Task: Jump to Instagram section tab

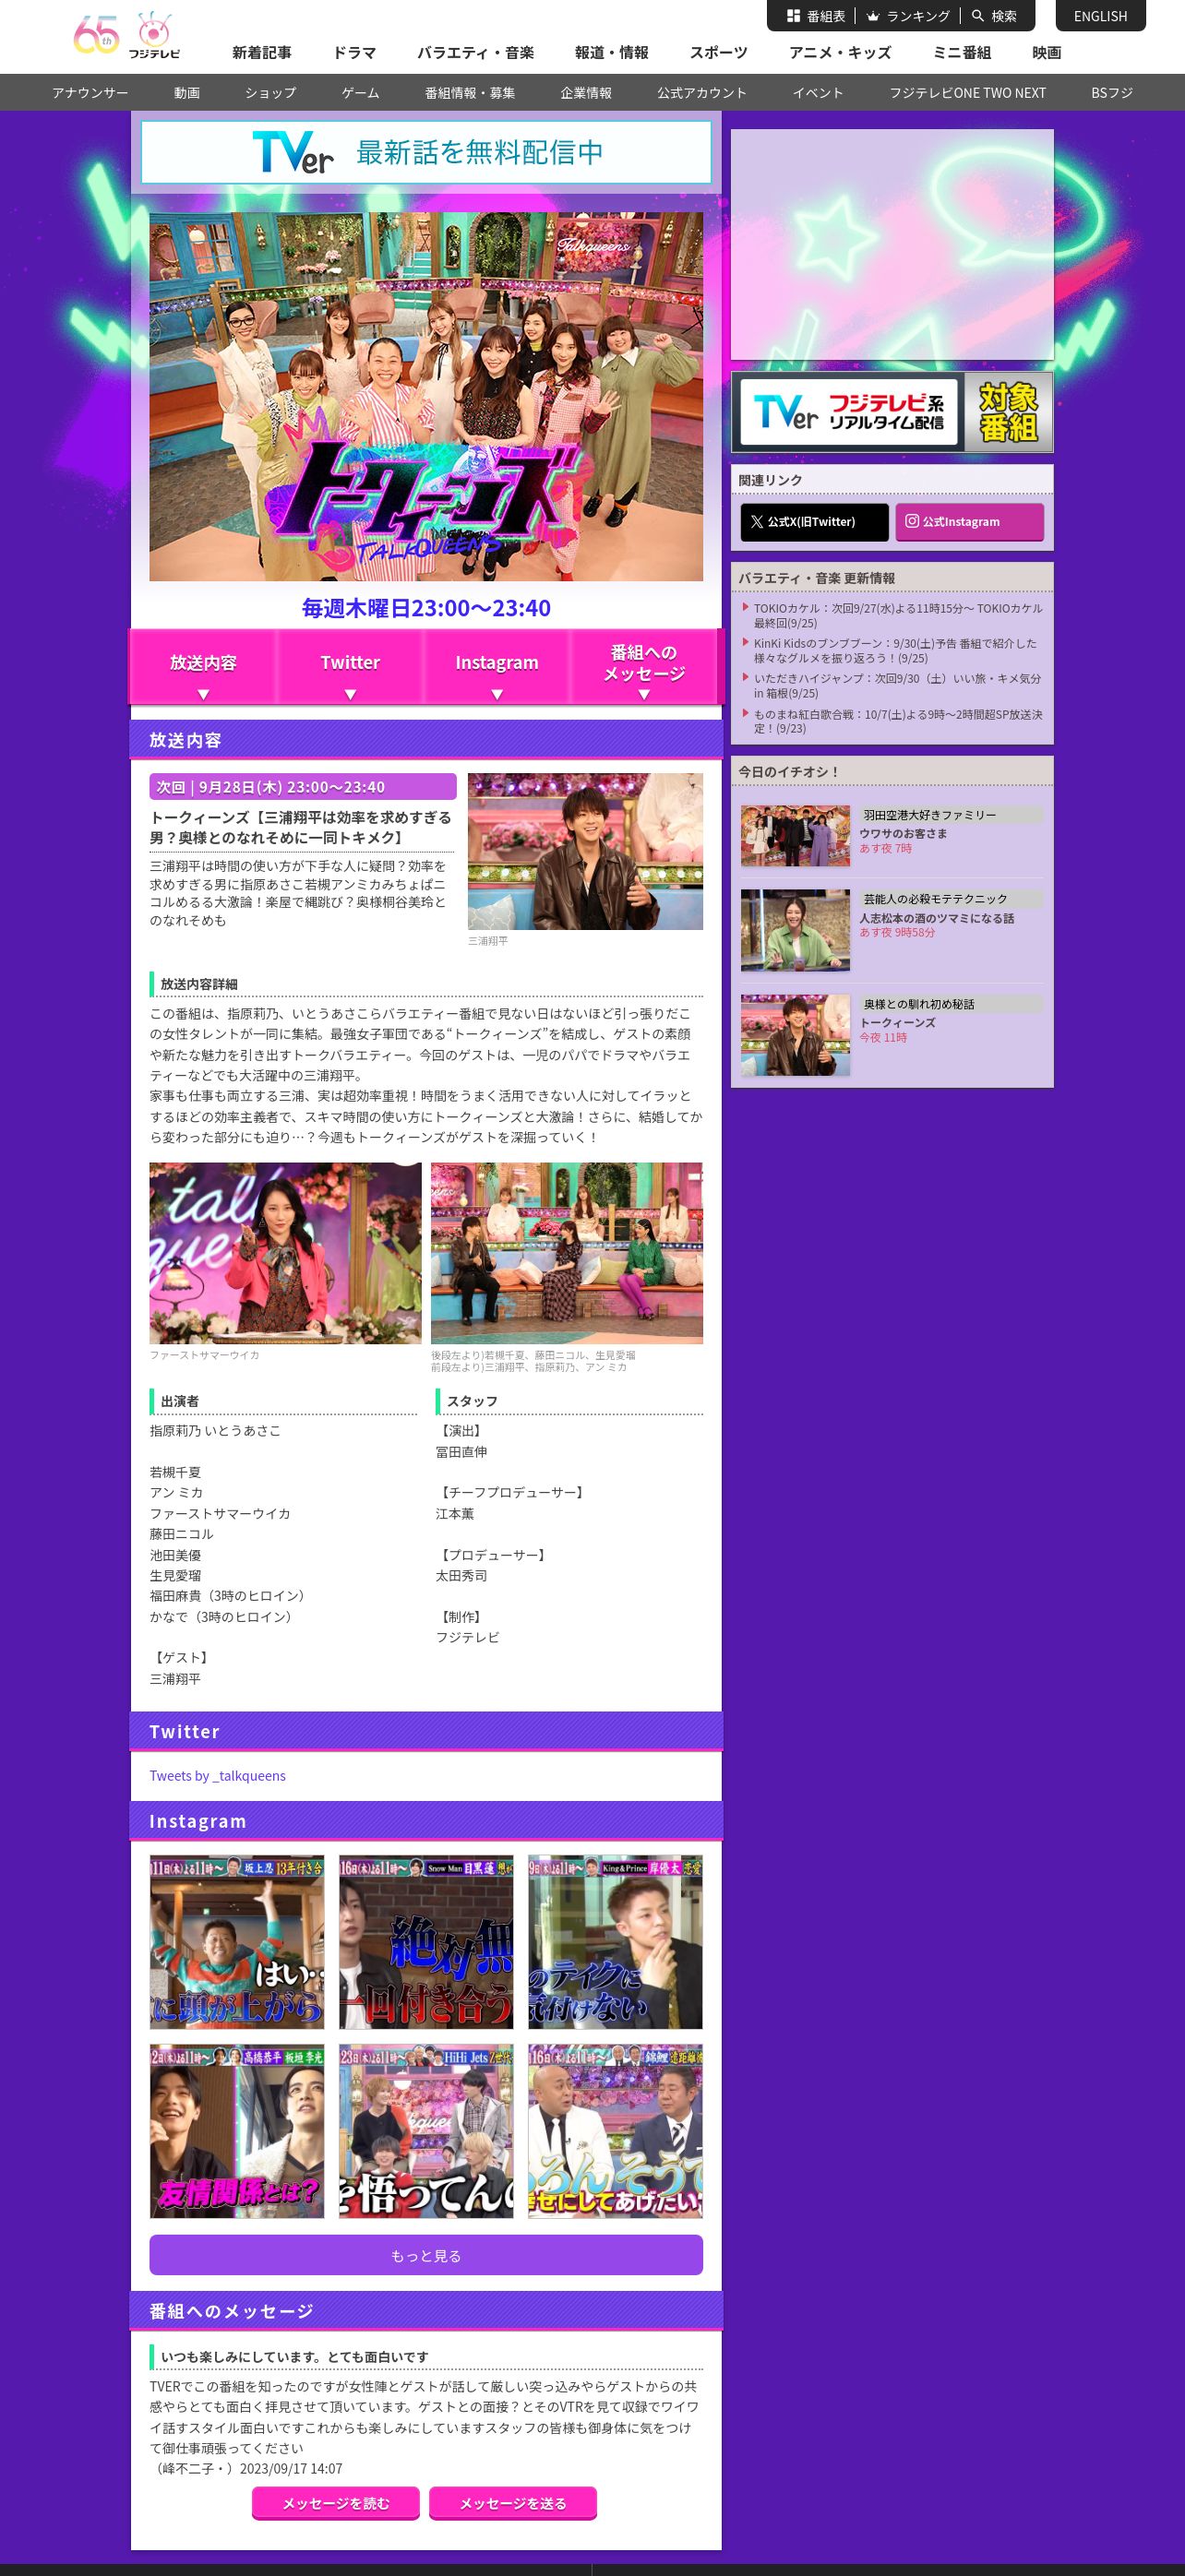Action: click(497, 666)
